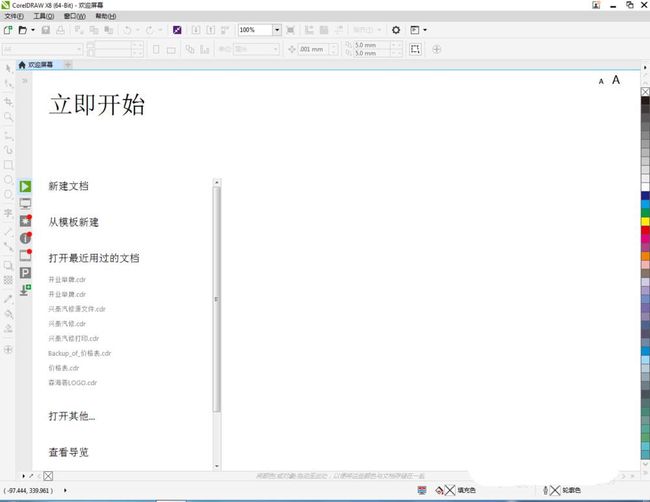Click the nudge distance .001 mm field

click(314, 49)
